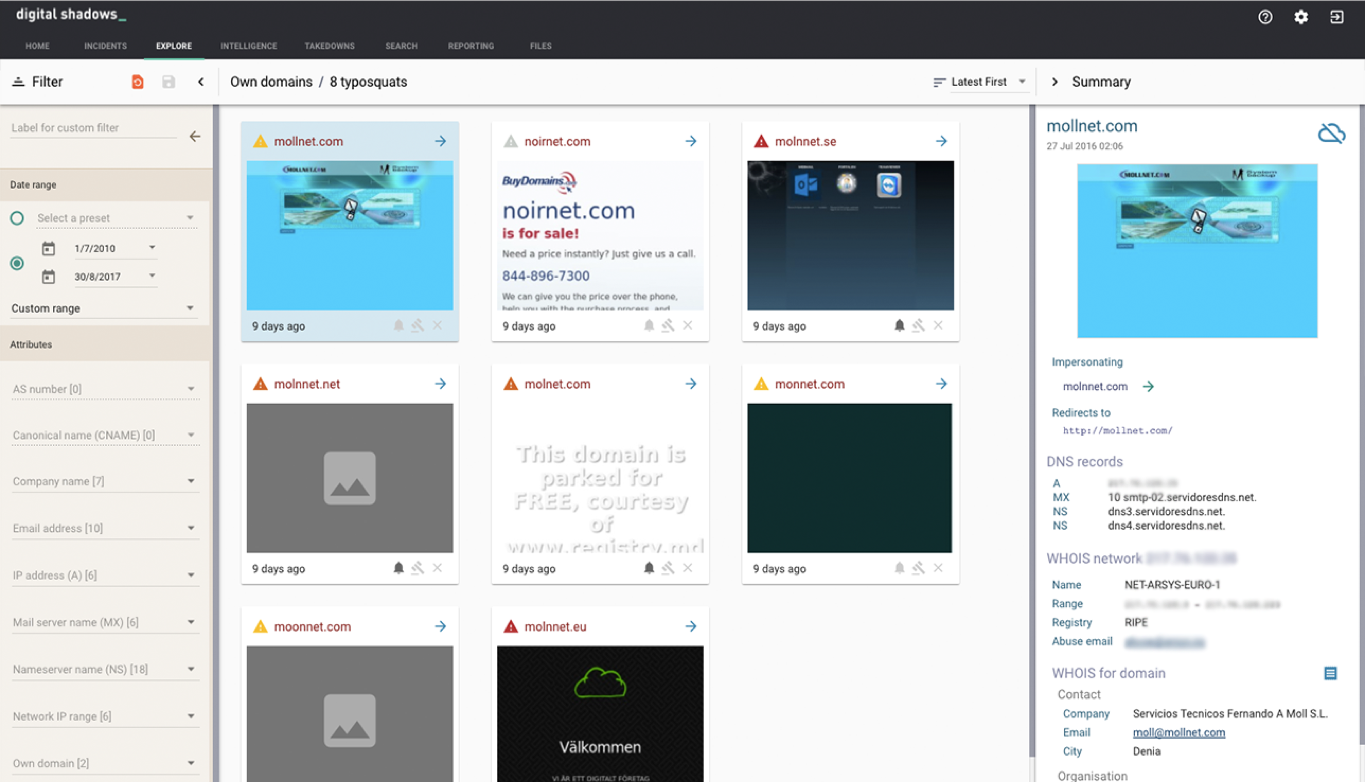Click Own domains breadcrumb link
This screenshot has width=1365, height=782.
[x=271, y=82]
